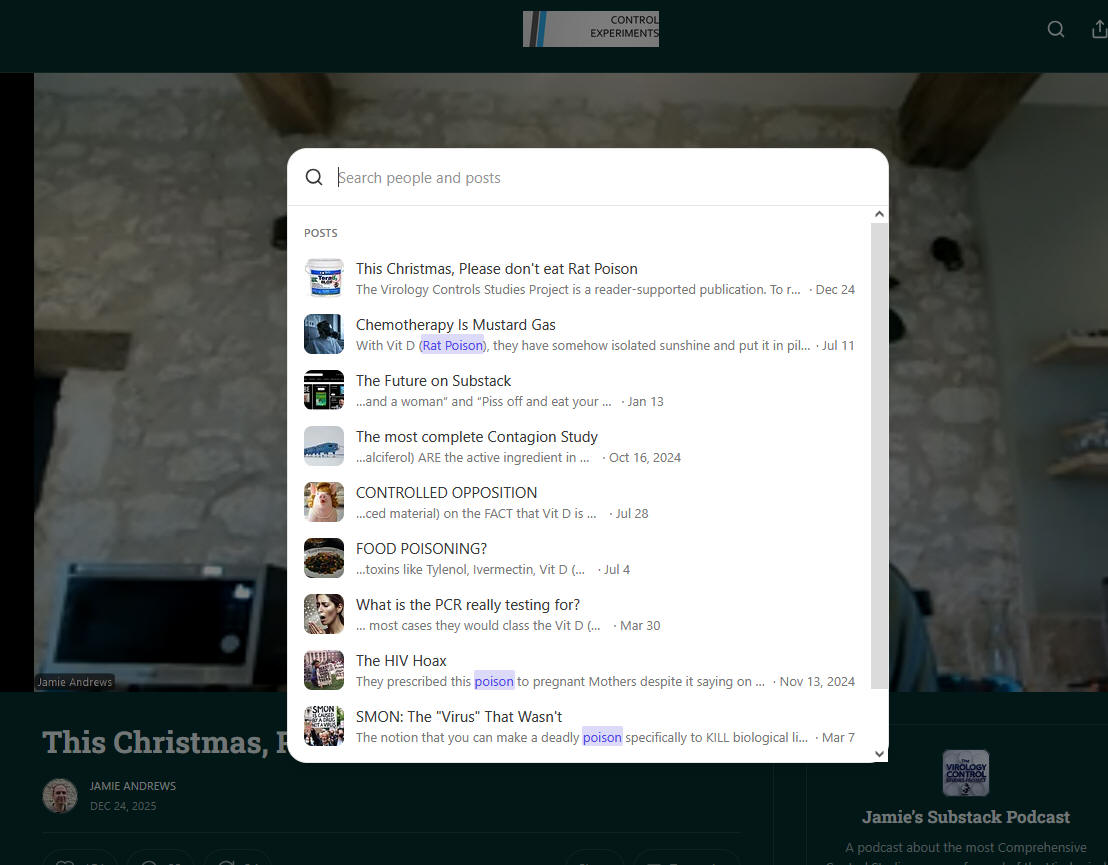Click the 'FOOD POISONING?' thumbnail image
The height and width of the screenshot is (865, 1108).
point(324,558)
